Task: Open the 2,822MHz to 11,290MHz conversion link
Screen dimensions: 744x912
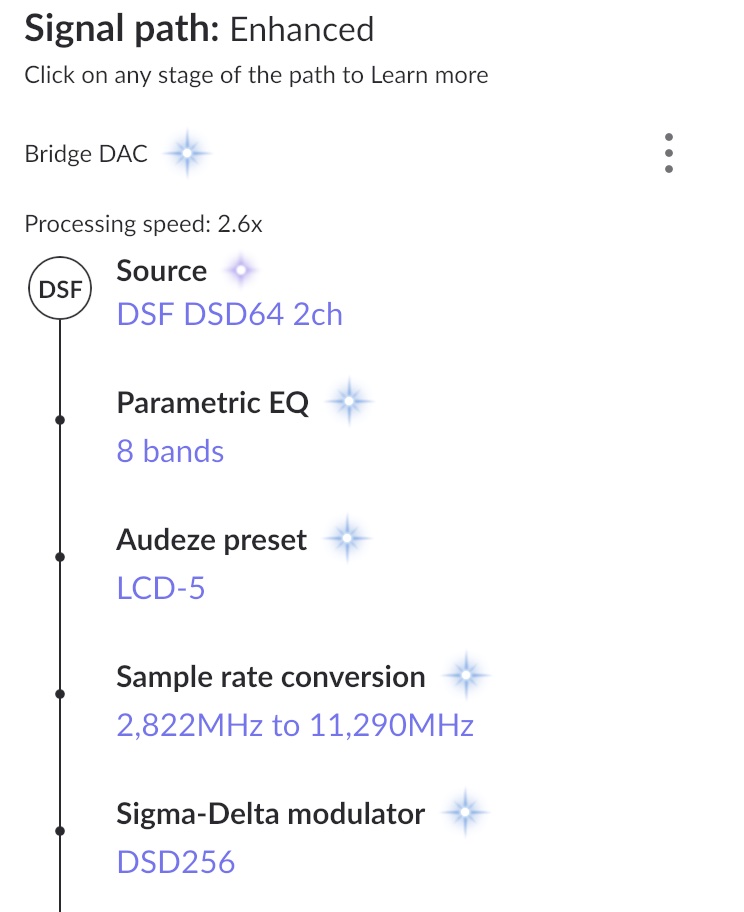Action: coord(295,725)
